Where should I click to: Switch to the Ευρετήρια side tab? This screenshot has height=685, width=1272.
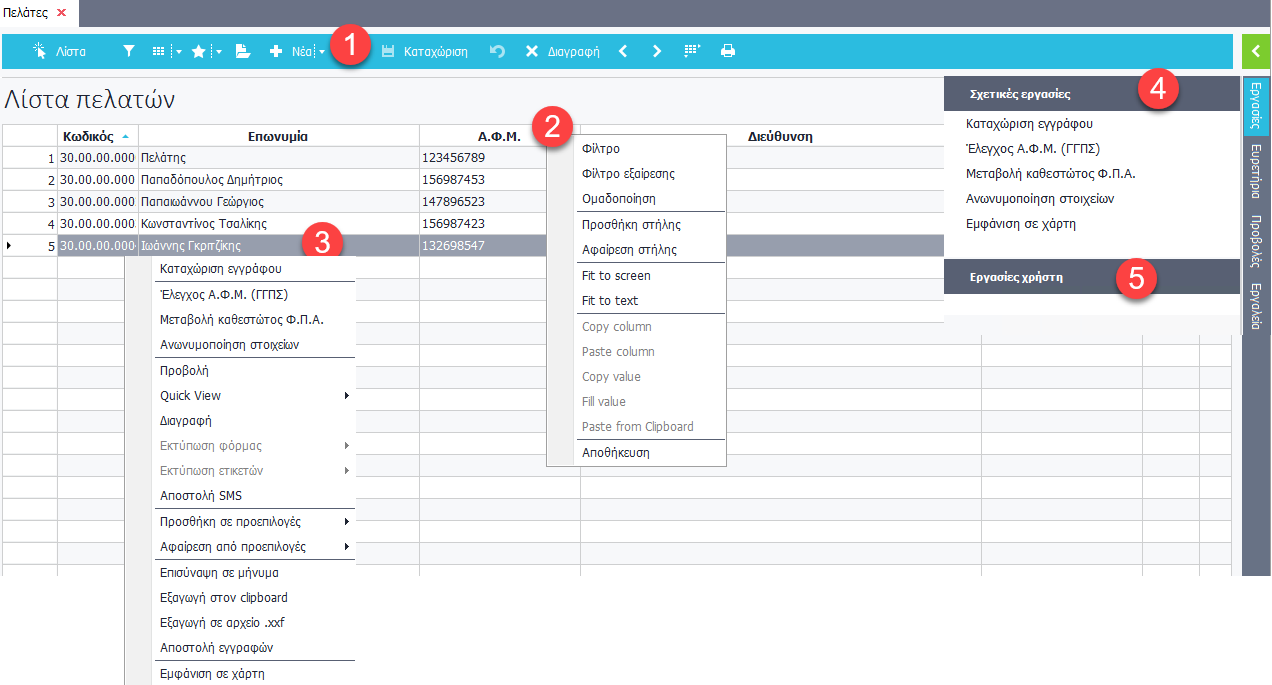(1255, 172)
